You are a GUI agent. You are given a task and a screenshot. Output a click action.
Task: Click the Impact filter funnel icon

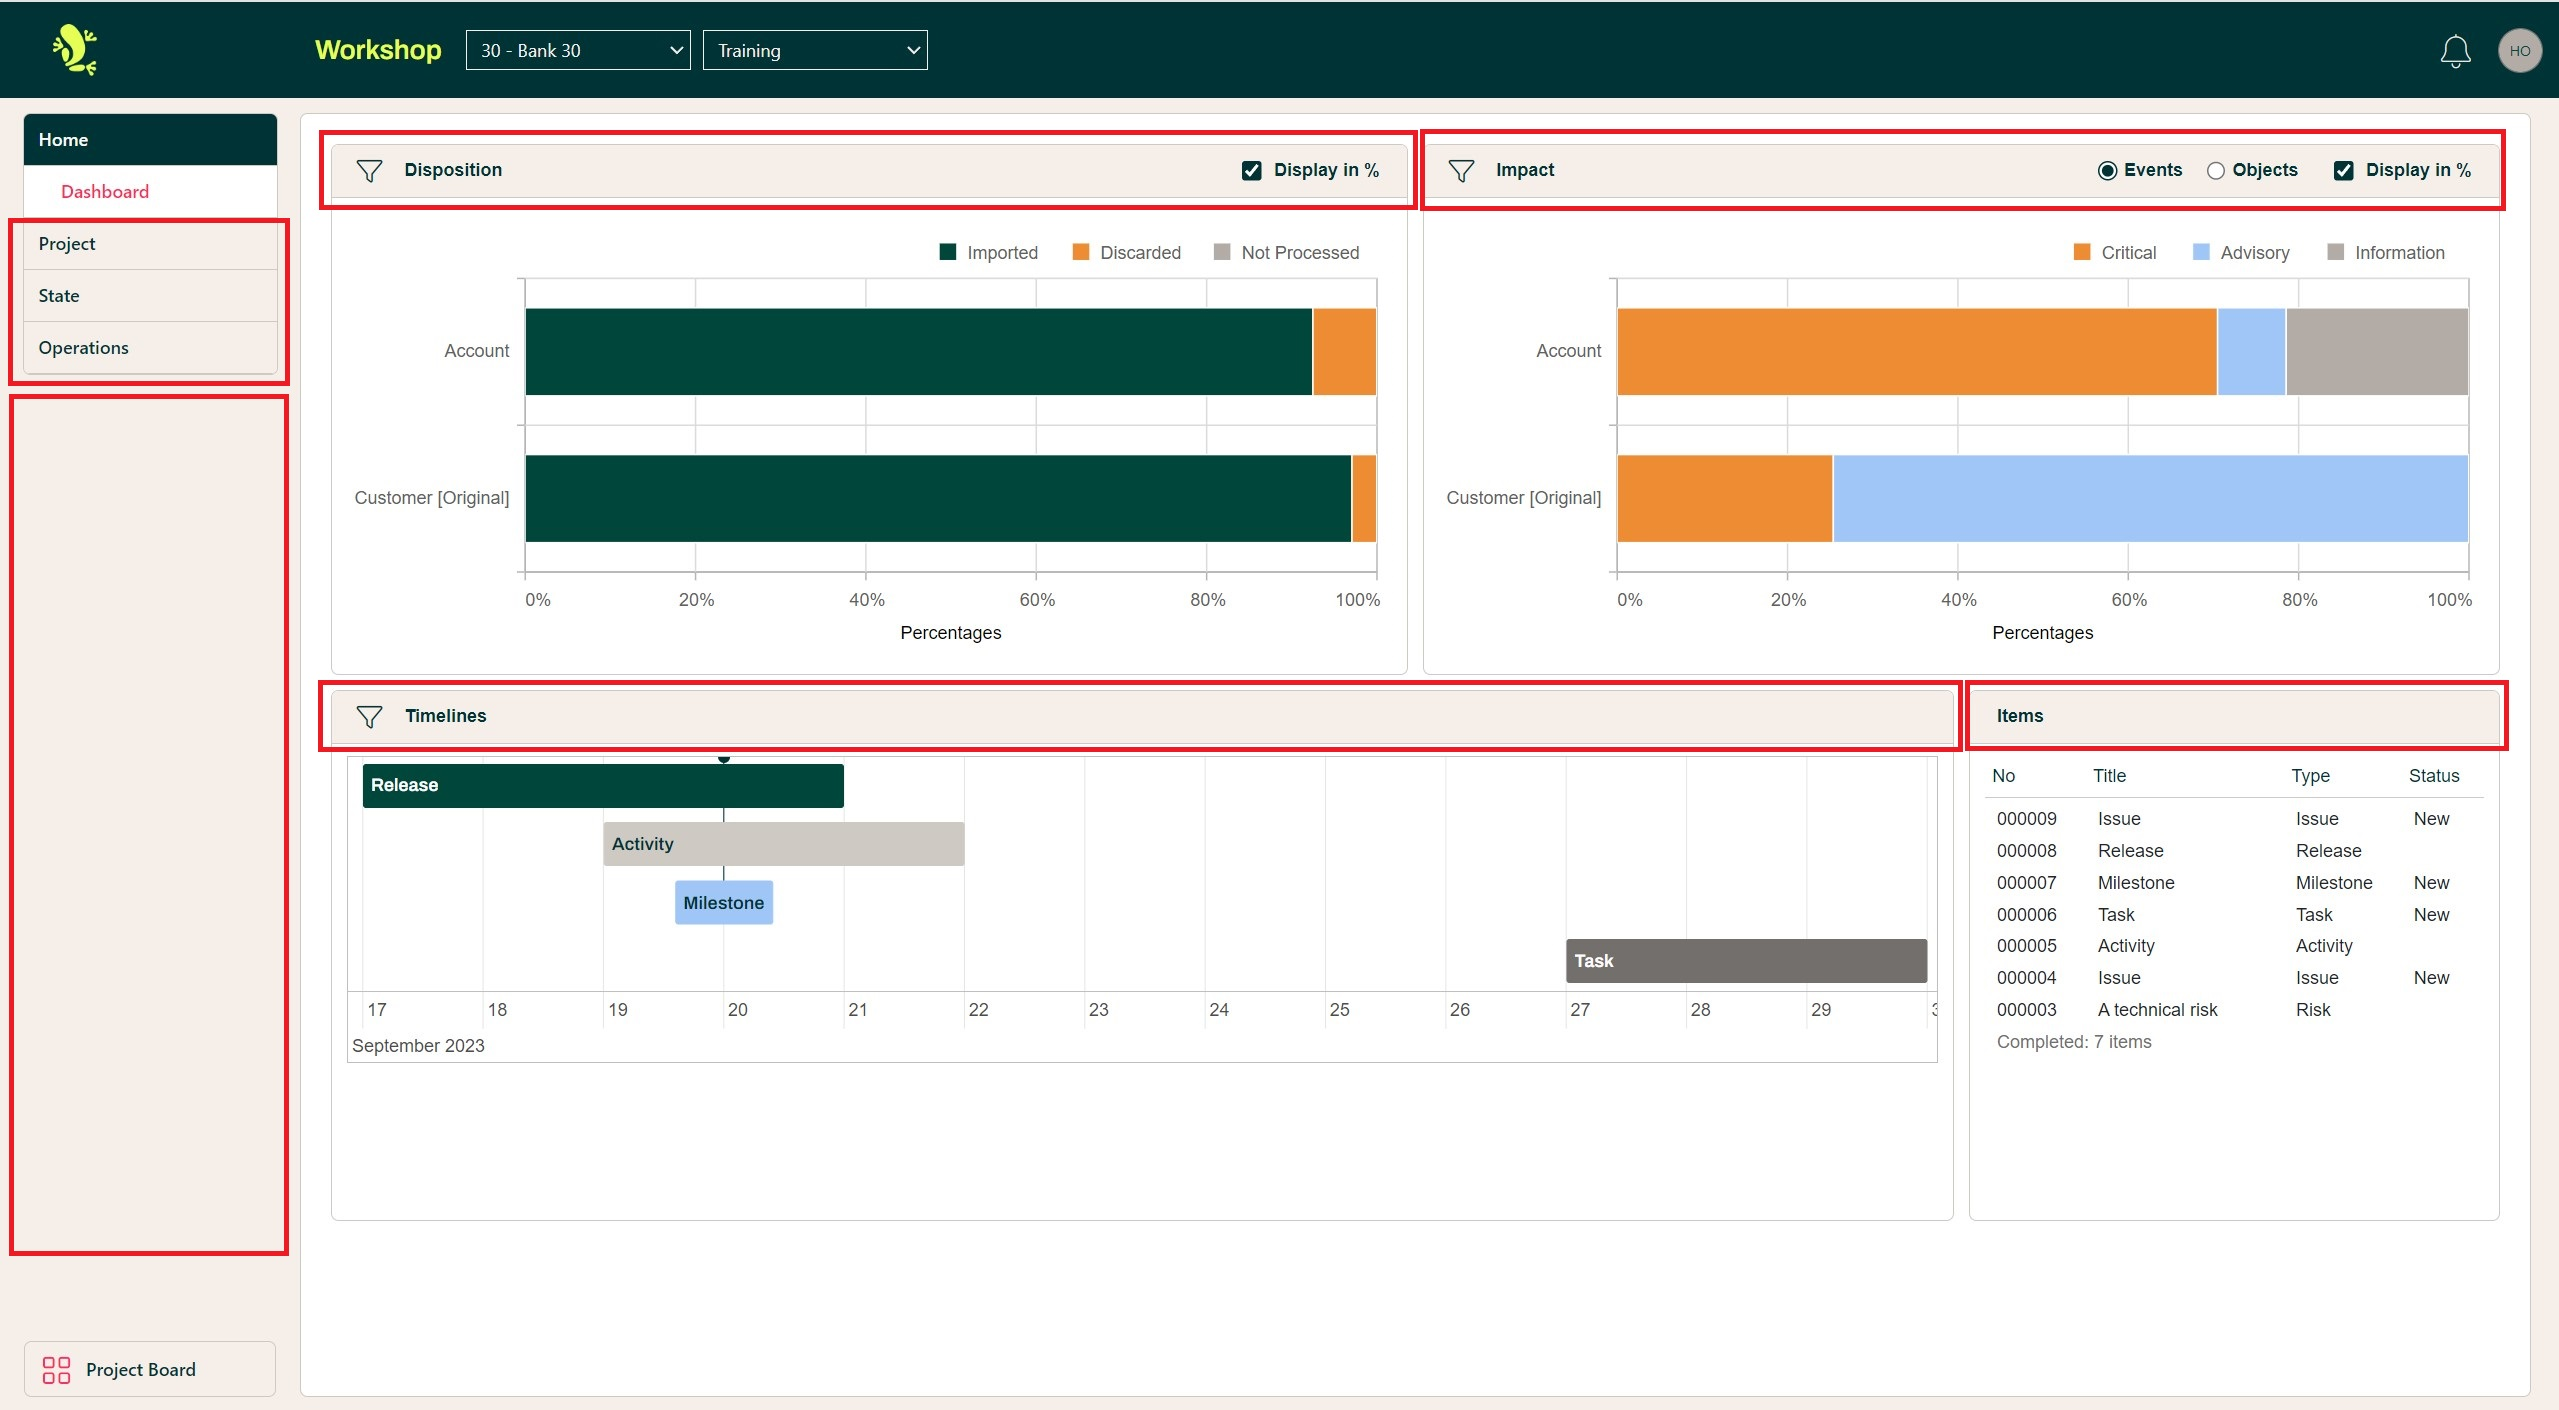point(1460,171)
